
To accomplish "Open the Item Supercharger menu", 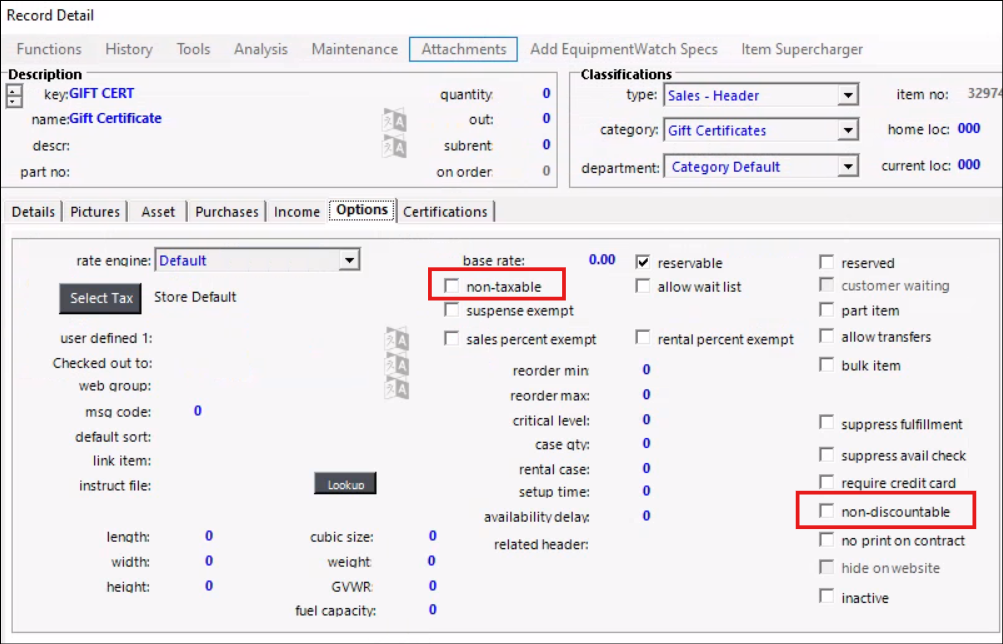I will pyautogui.click(x=801, y=49).
